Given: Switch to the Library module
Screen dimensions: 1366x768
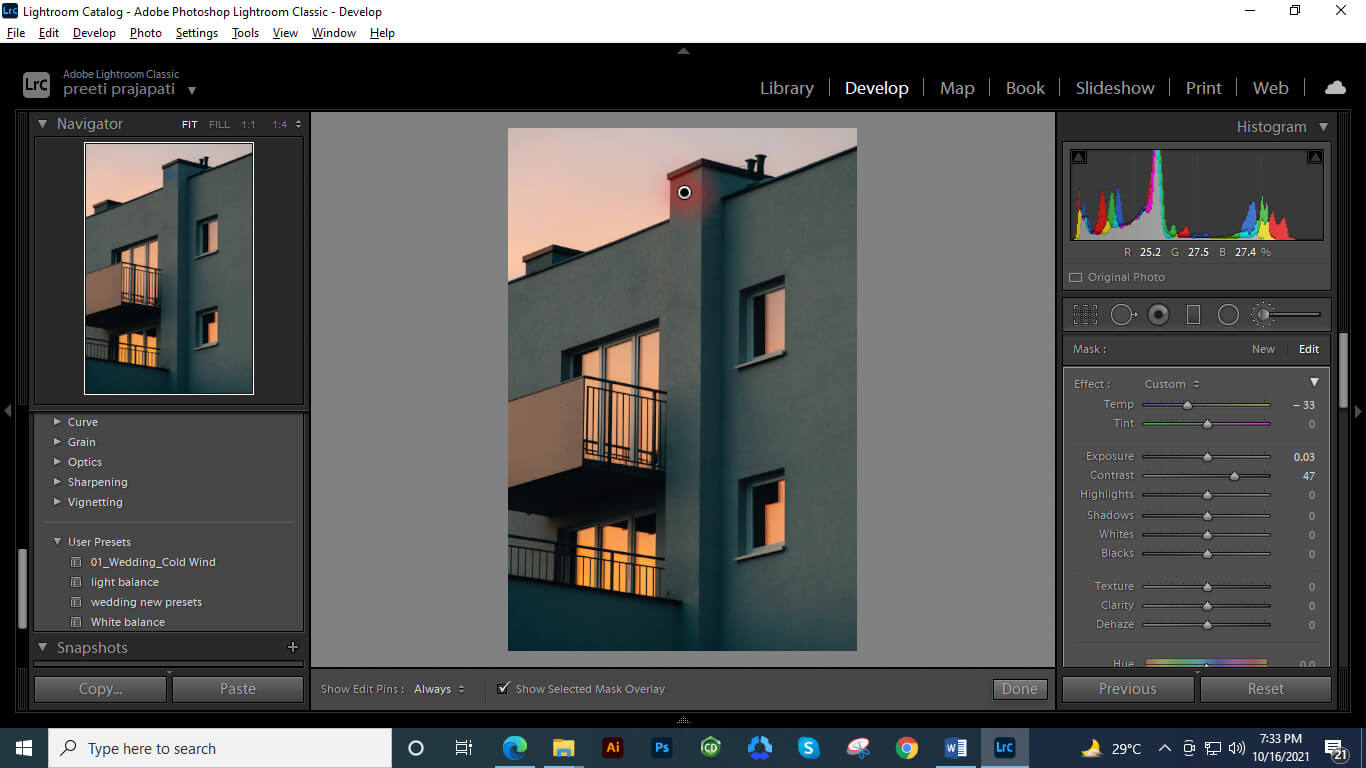Looking at the screenshot, I should tap(786, 87).
